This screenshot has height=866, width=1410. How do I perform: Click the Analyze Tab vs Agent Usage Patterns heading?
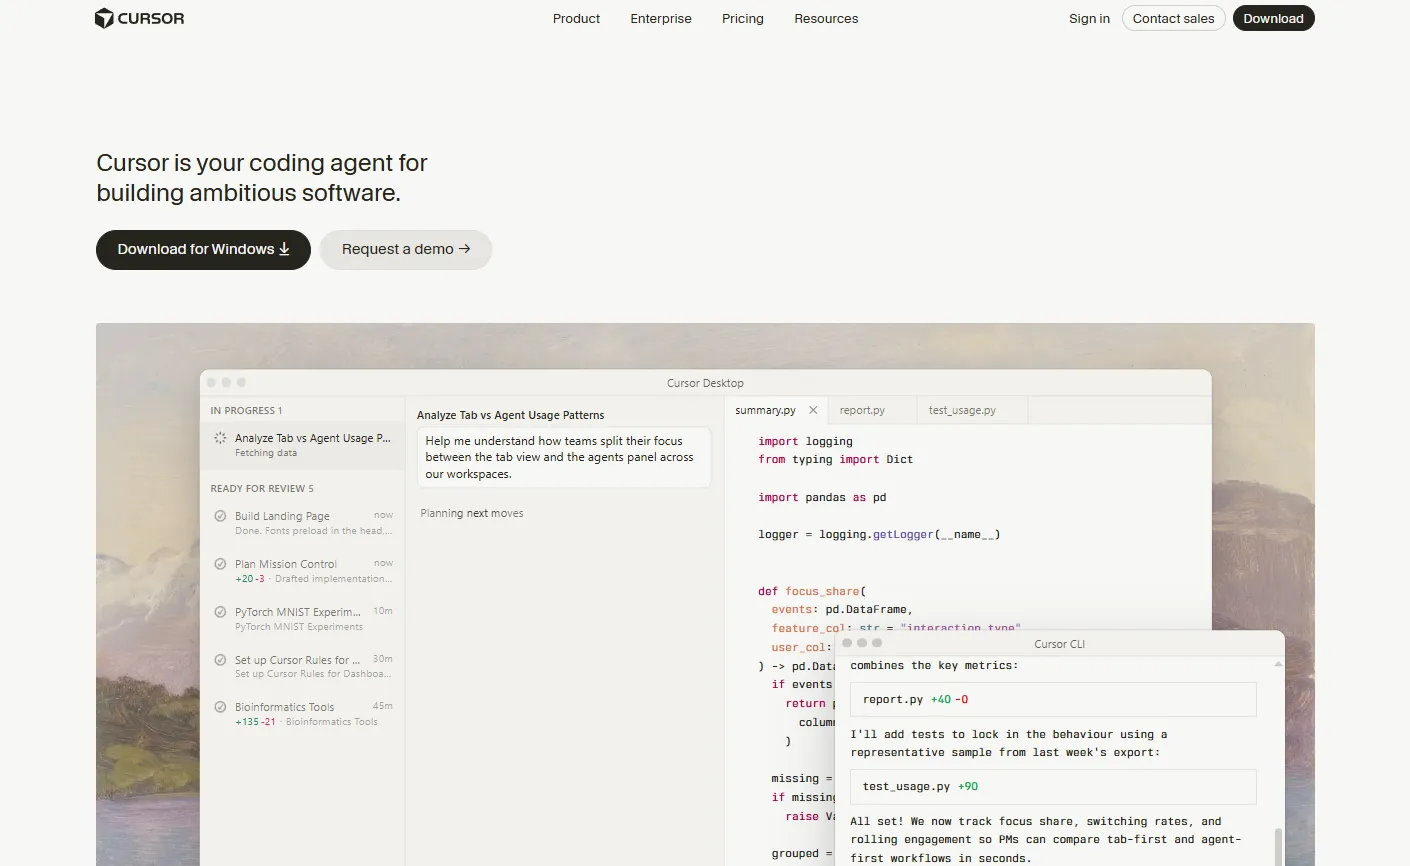tap(510, 415)
